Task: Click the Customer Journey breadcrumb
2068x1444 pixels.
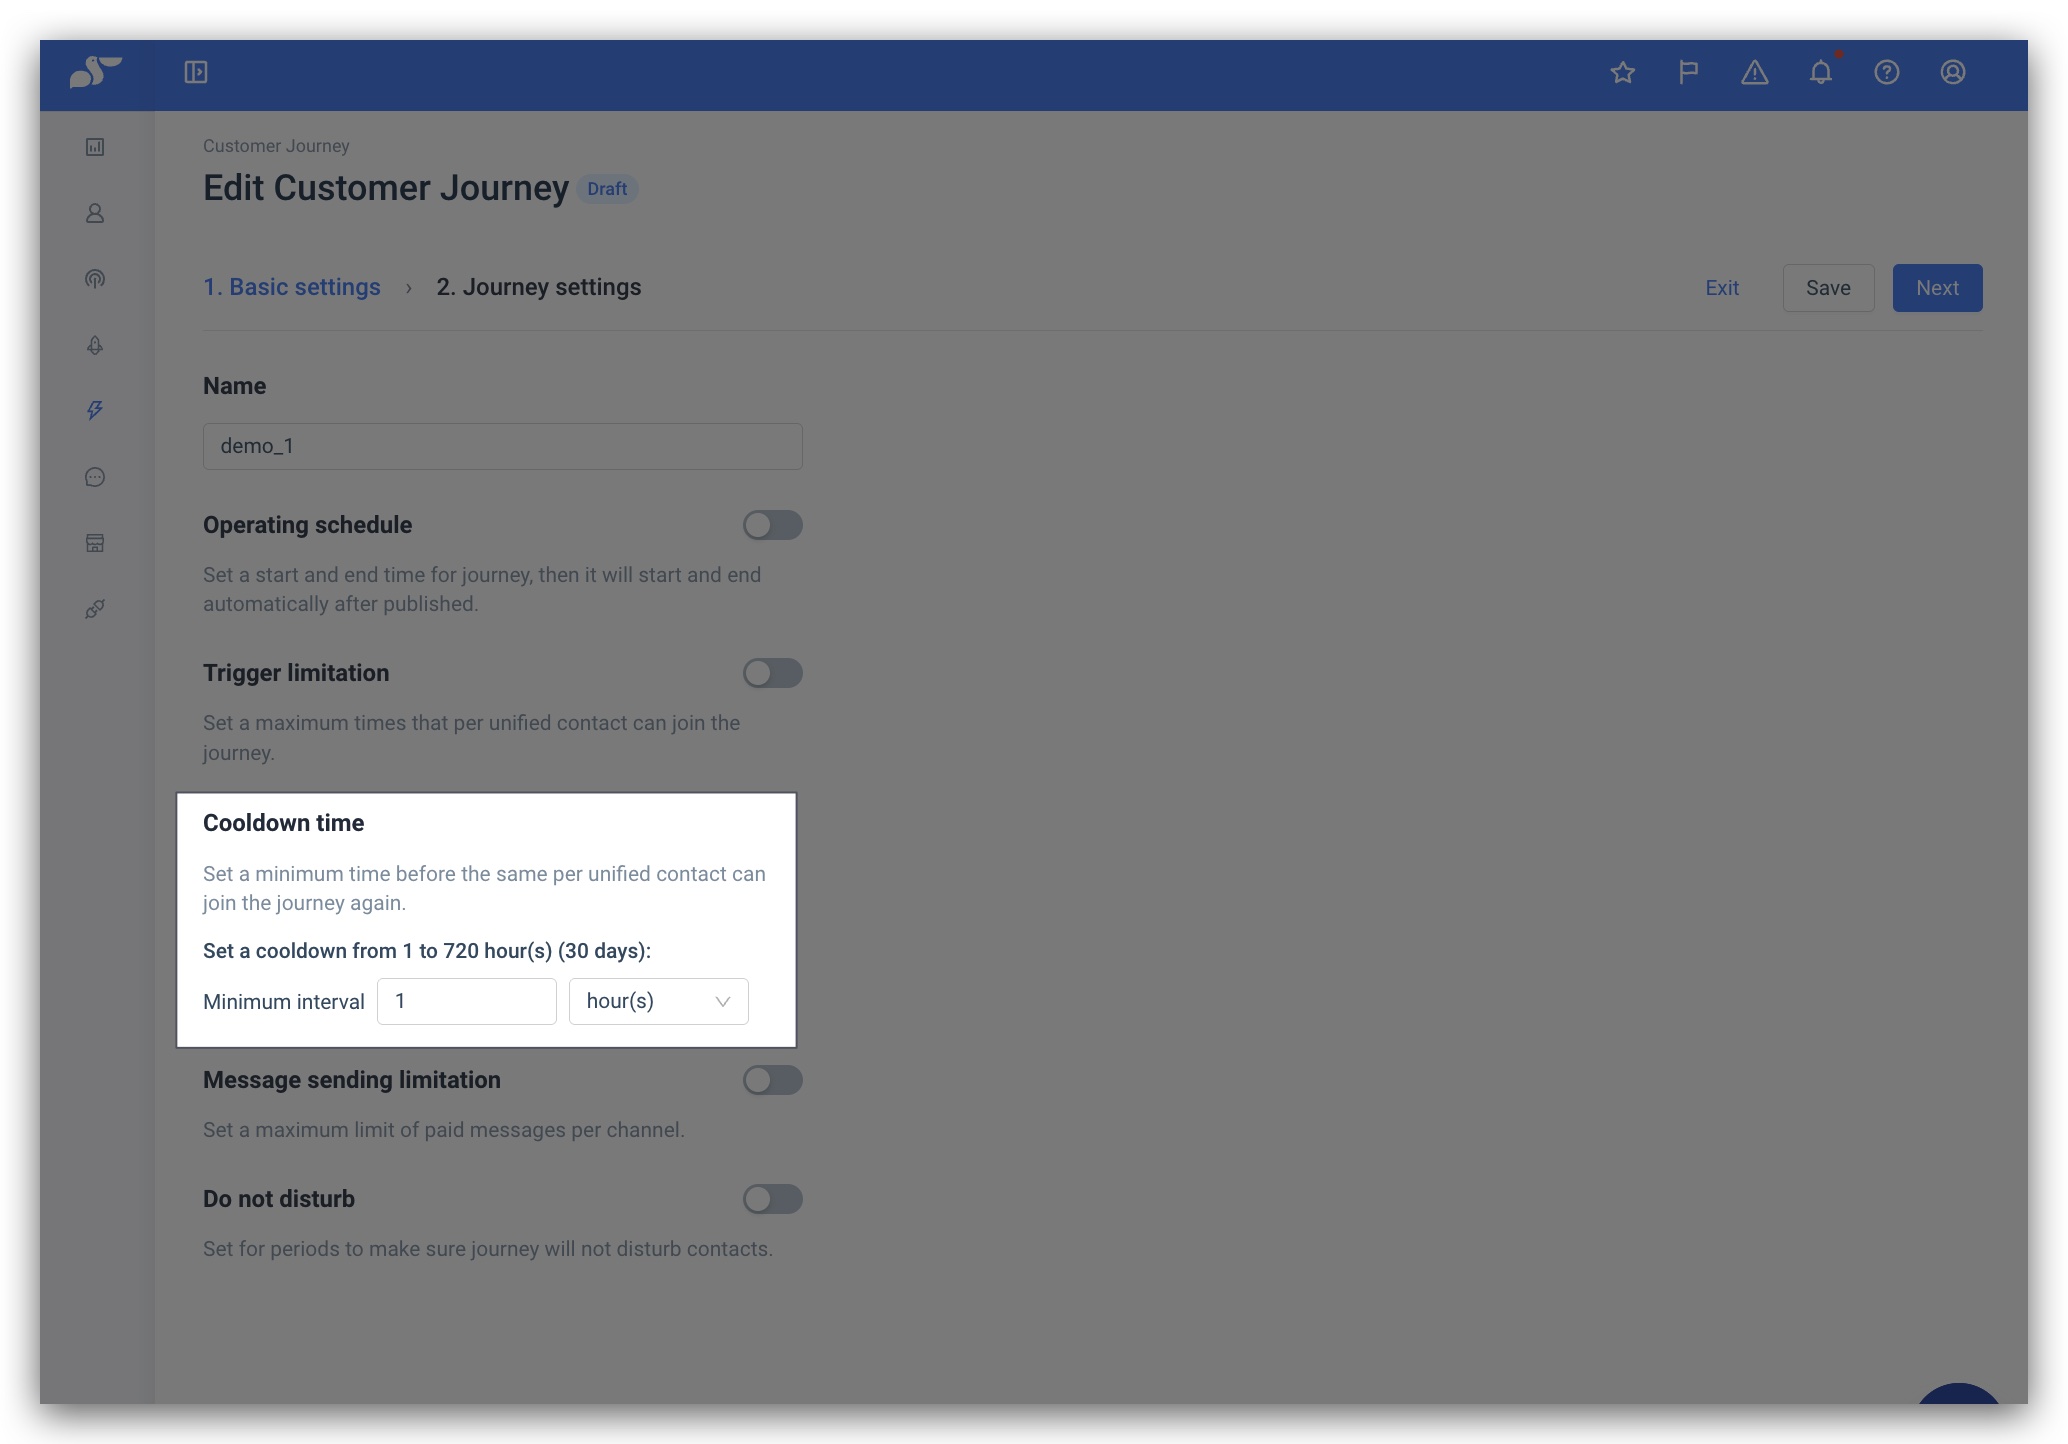Action: tap(276, 146)
